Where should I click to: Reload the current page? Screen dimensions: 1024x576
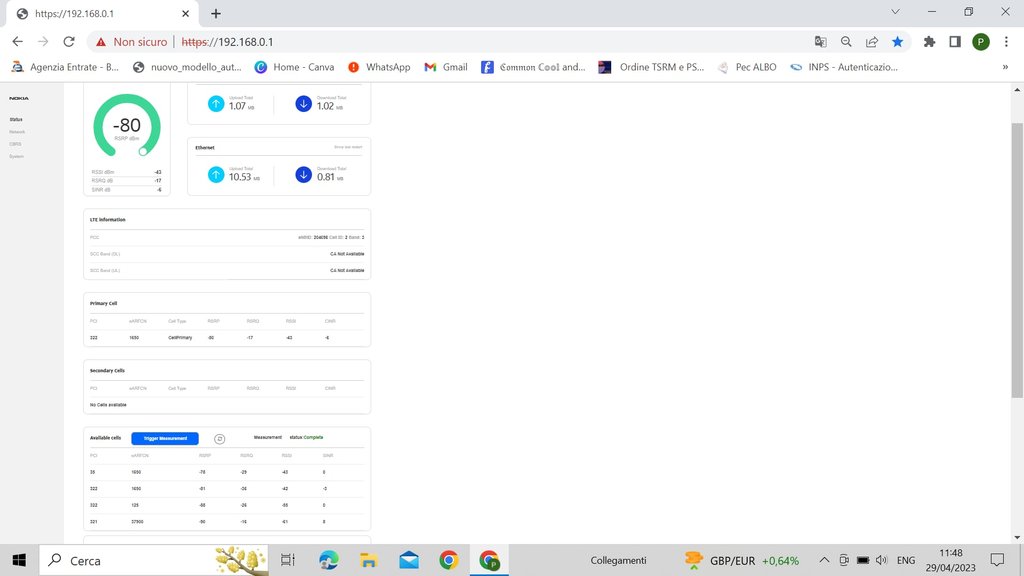click(x=69, y=42)
